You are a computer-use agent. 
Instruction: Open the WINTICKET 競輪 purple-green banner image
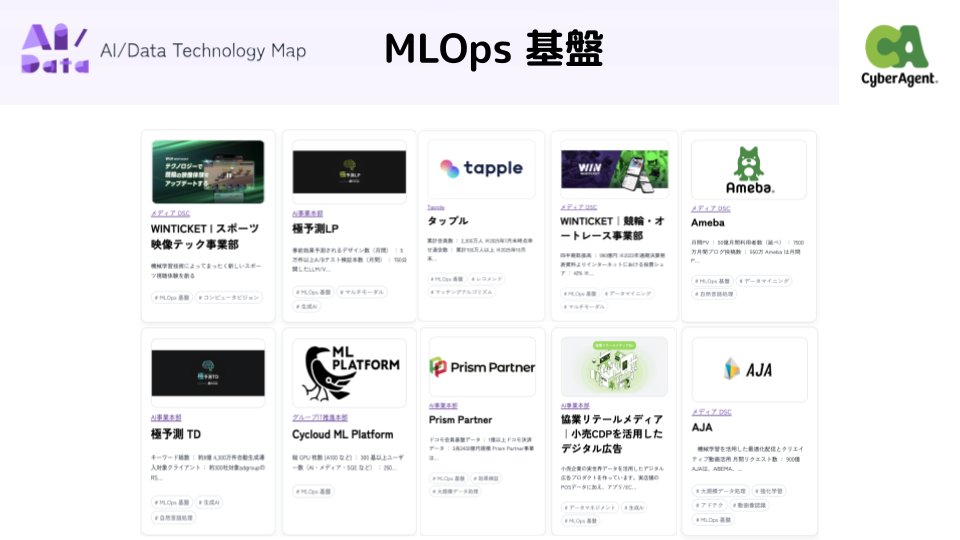[615, 170]
